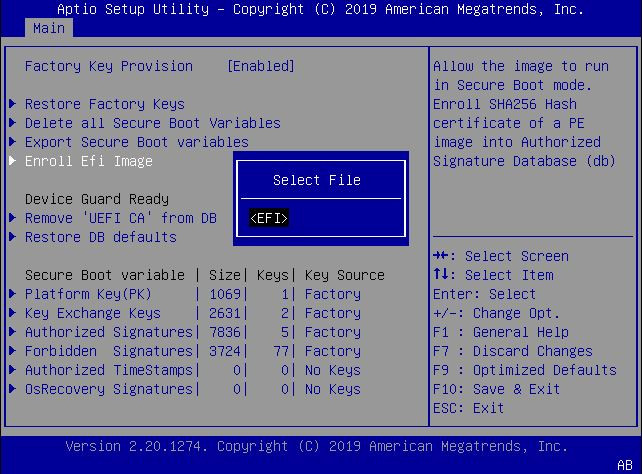
Task: Open Remove 'UEFI CA' from DB
Action: point(121,218)
